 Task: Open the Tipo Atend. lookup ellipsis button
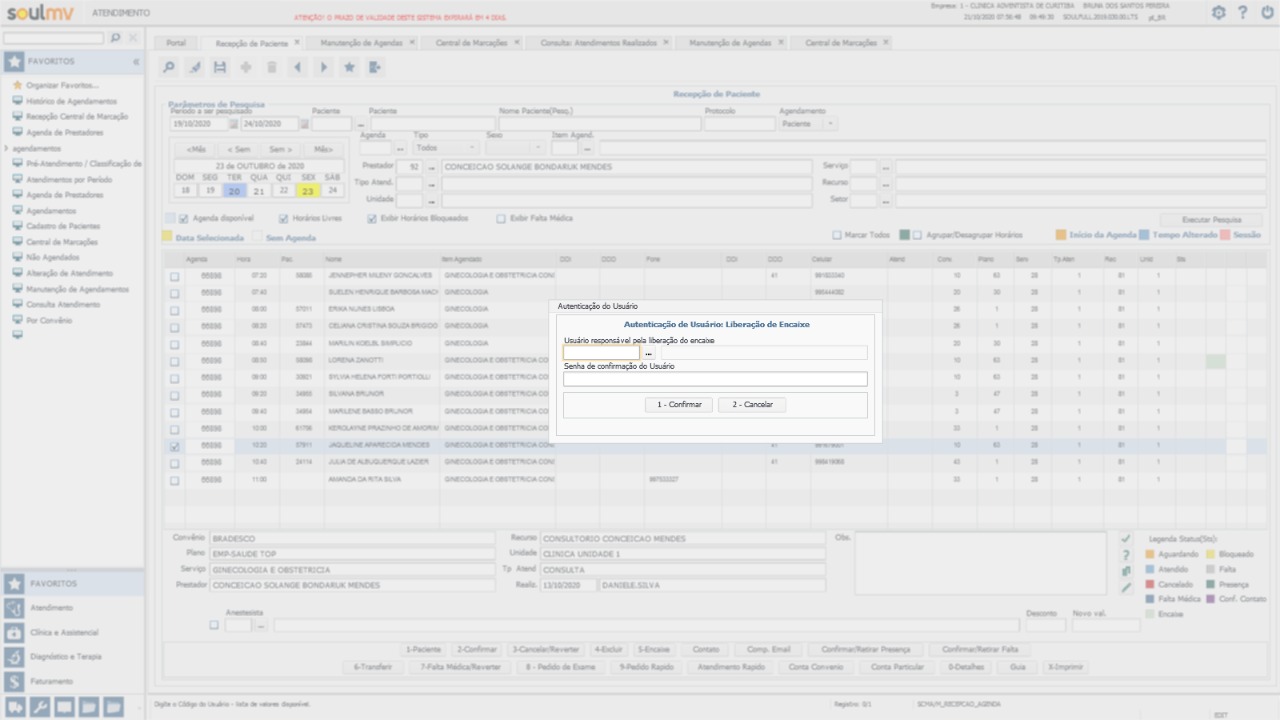(x=432, y=183)
